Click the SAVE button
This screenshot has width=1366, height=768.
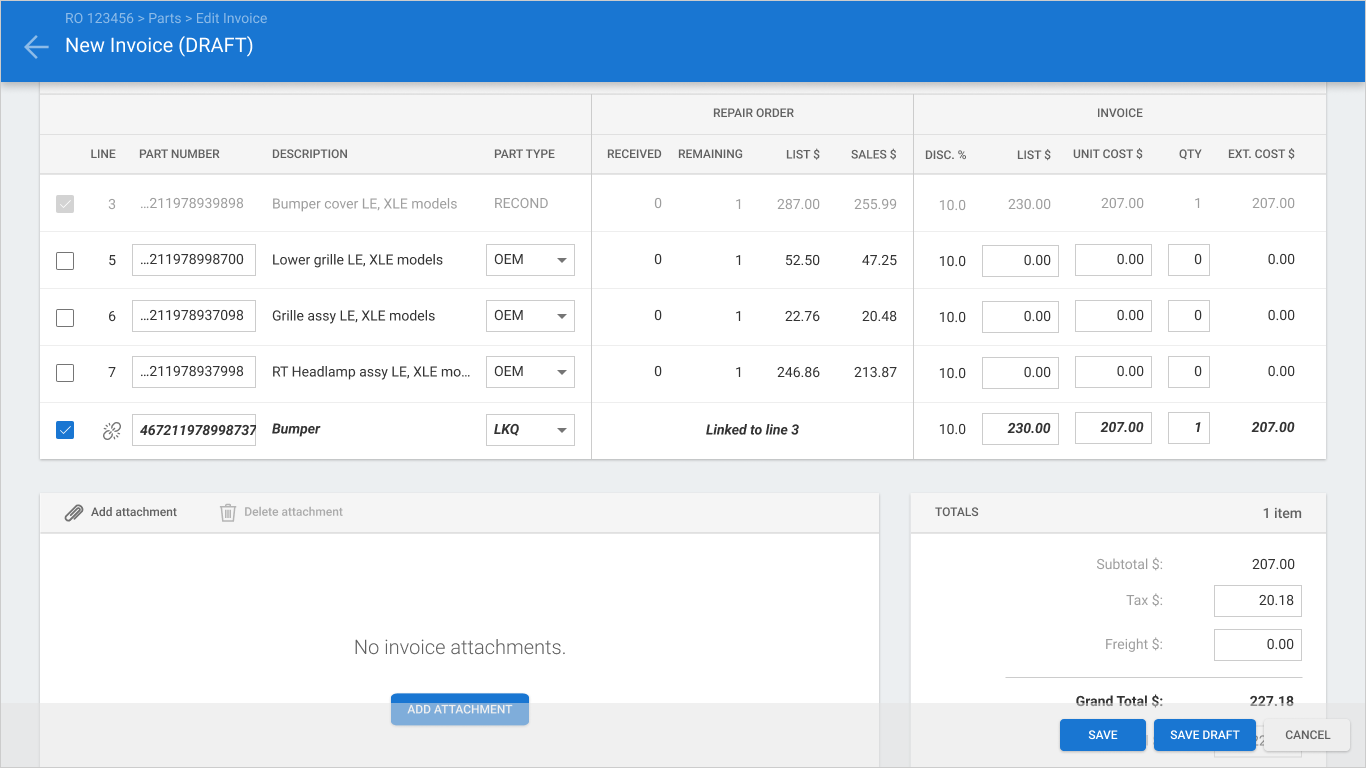click(x=1103, y=735)
